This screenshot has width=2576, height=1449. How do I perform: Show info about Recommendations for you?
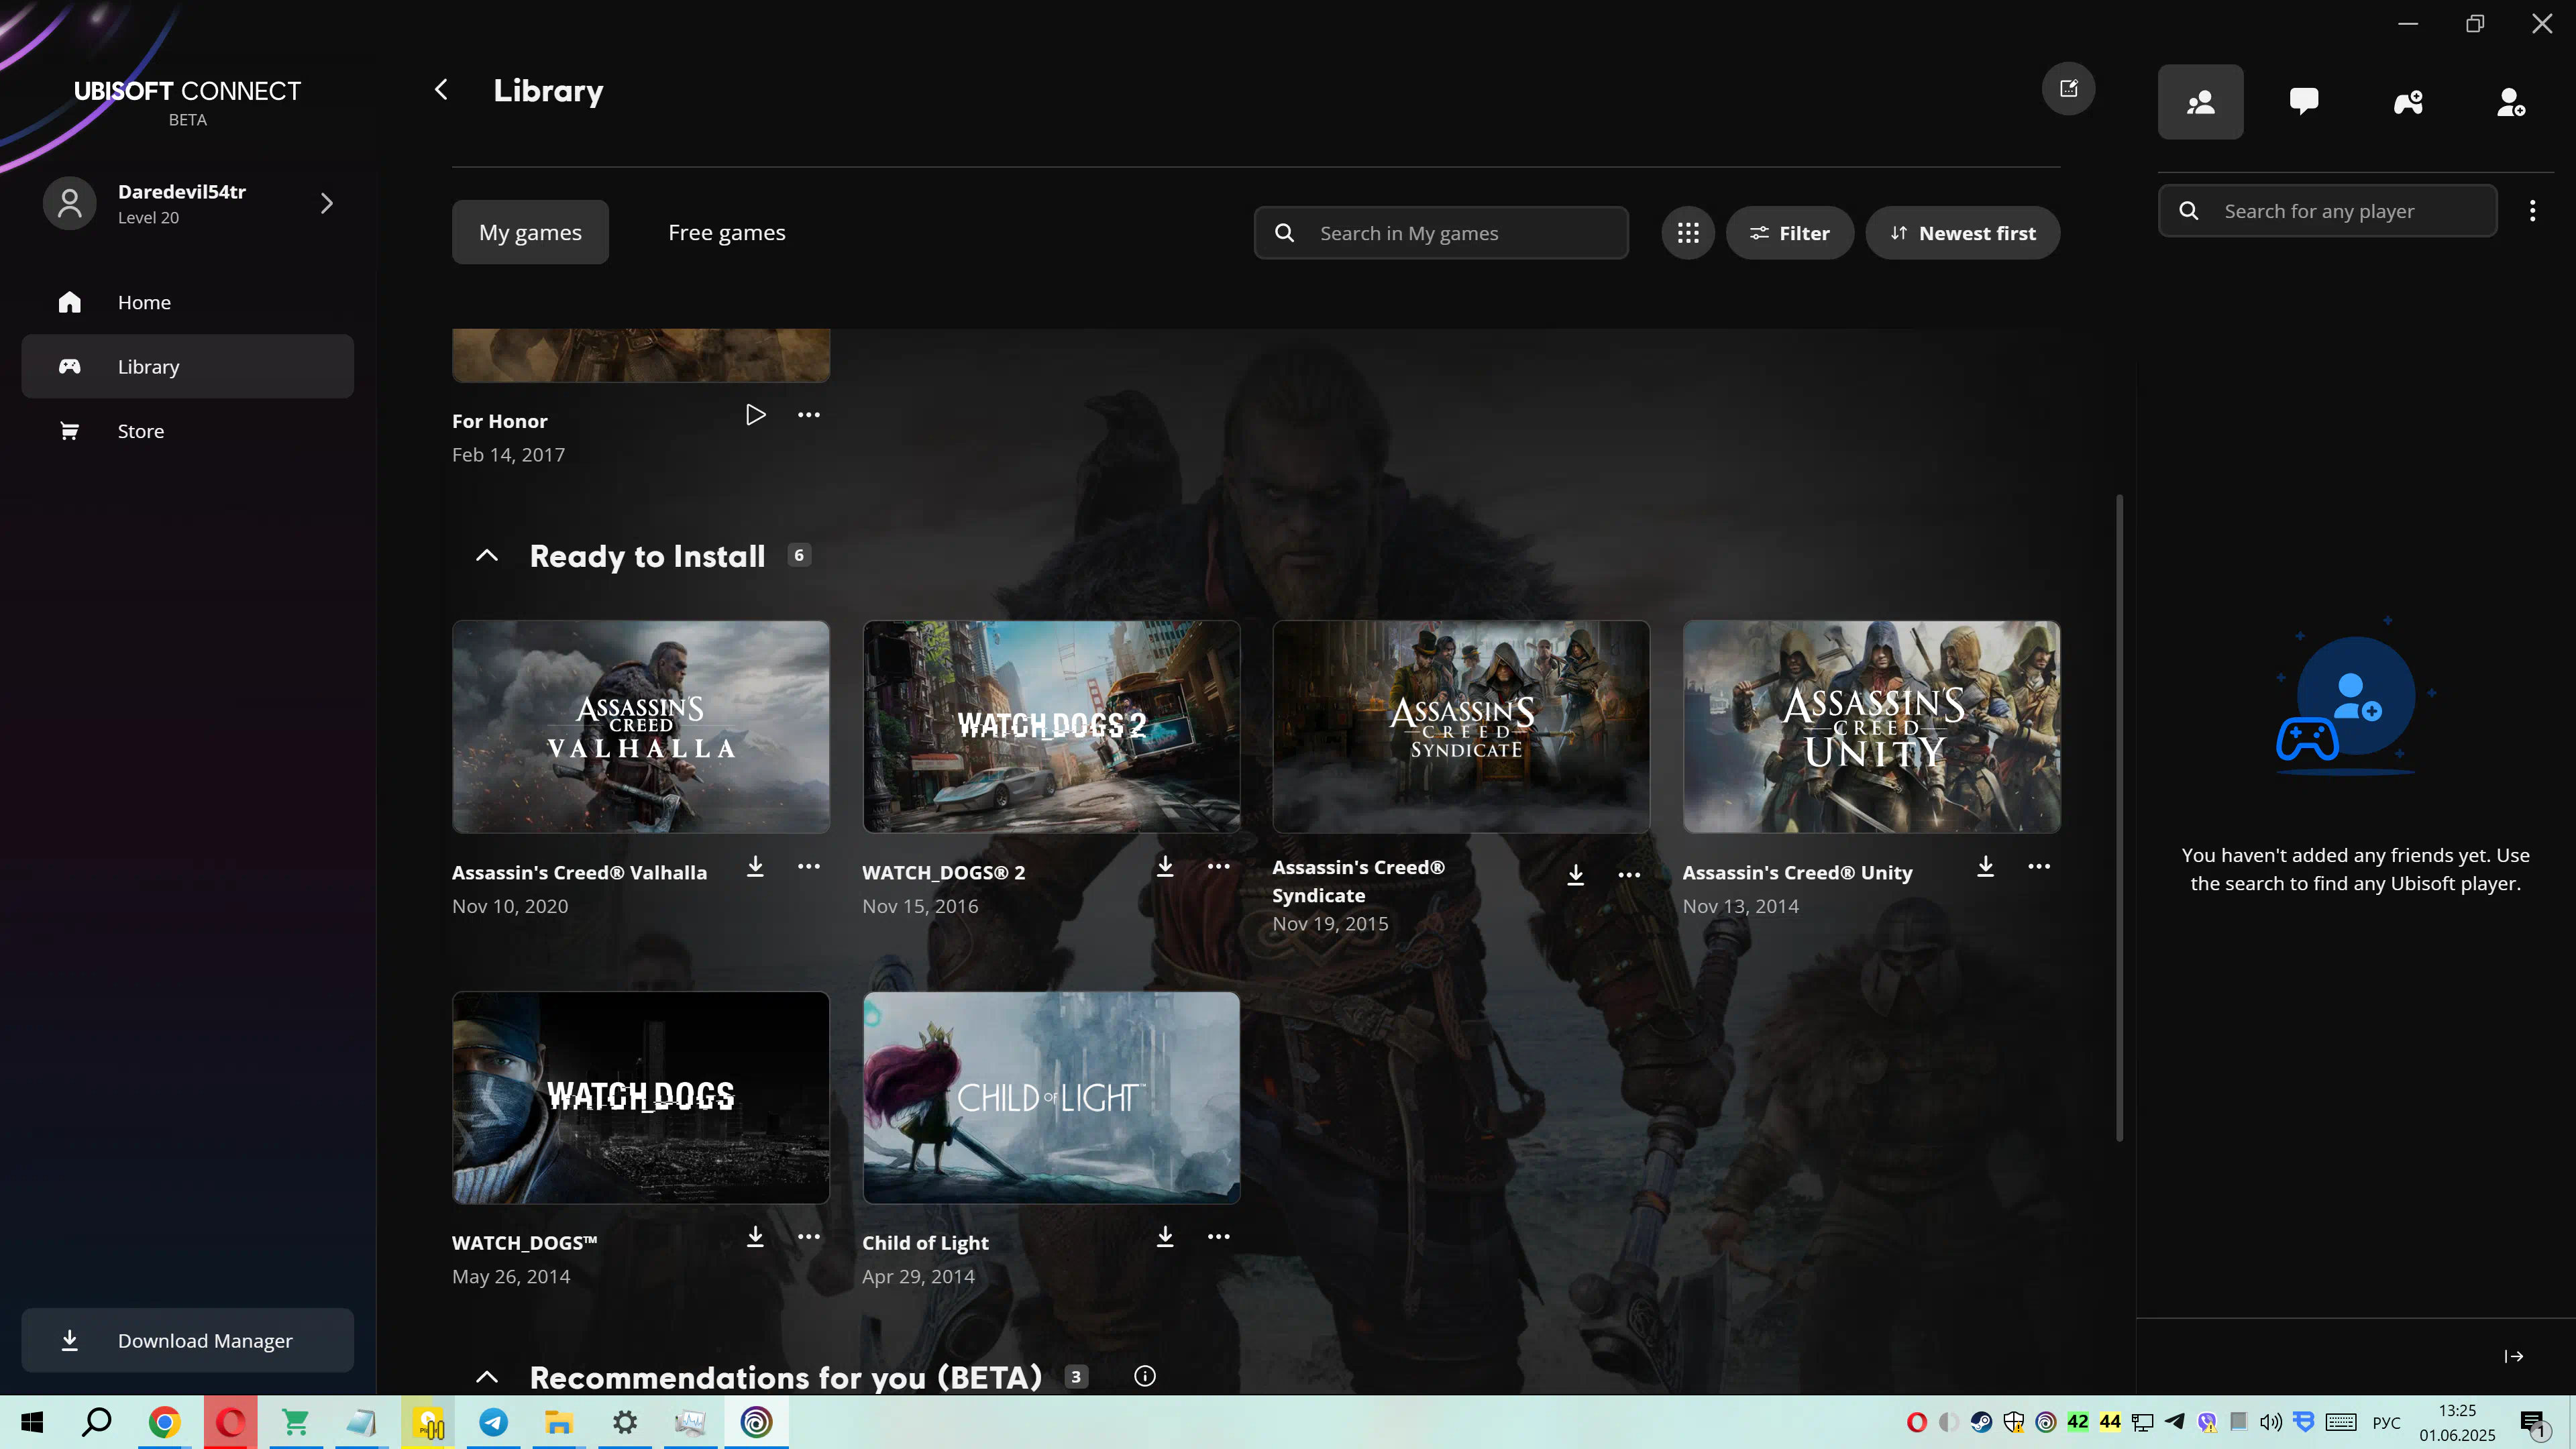[x=1145, y=1377]
